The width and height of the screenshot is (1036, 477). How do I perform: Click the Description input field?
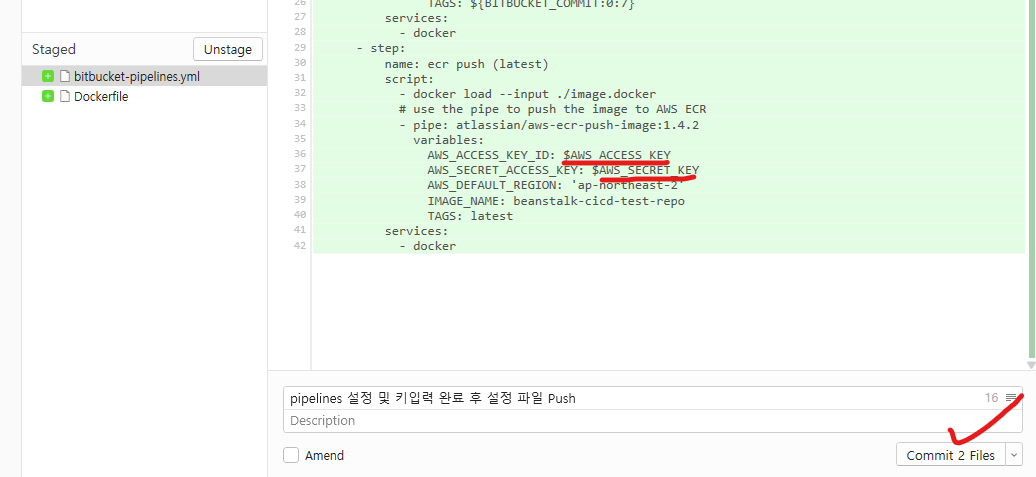652,421
